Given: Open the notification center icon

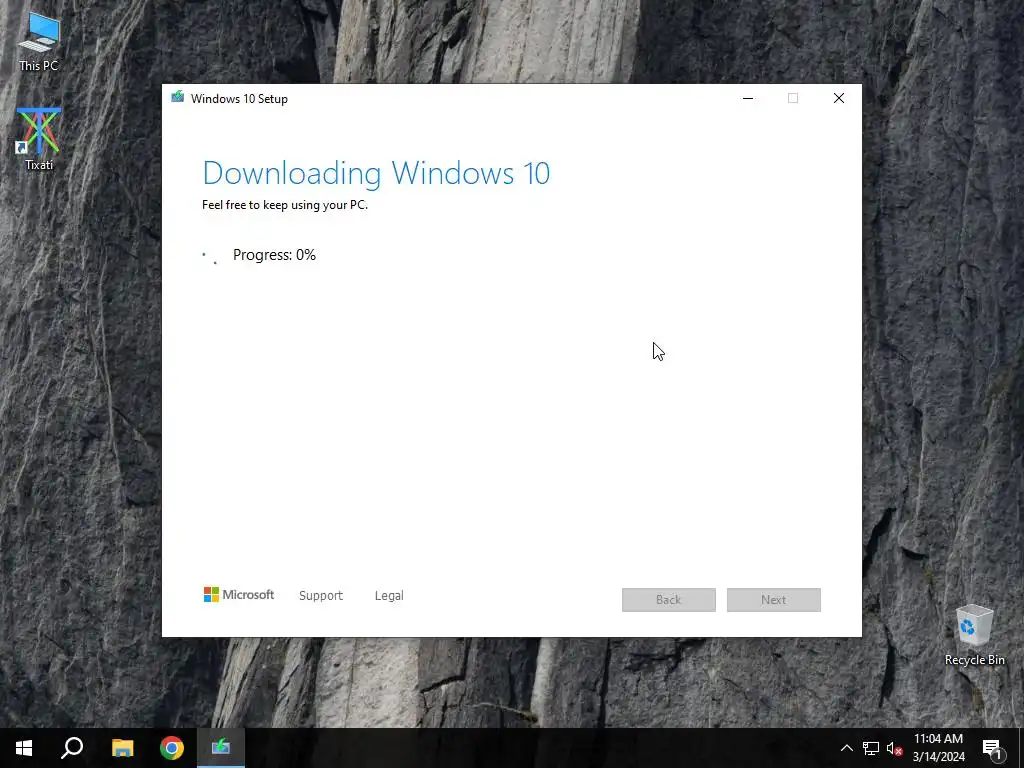Looking at the screenshot, I should coord(992,748).
